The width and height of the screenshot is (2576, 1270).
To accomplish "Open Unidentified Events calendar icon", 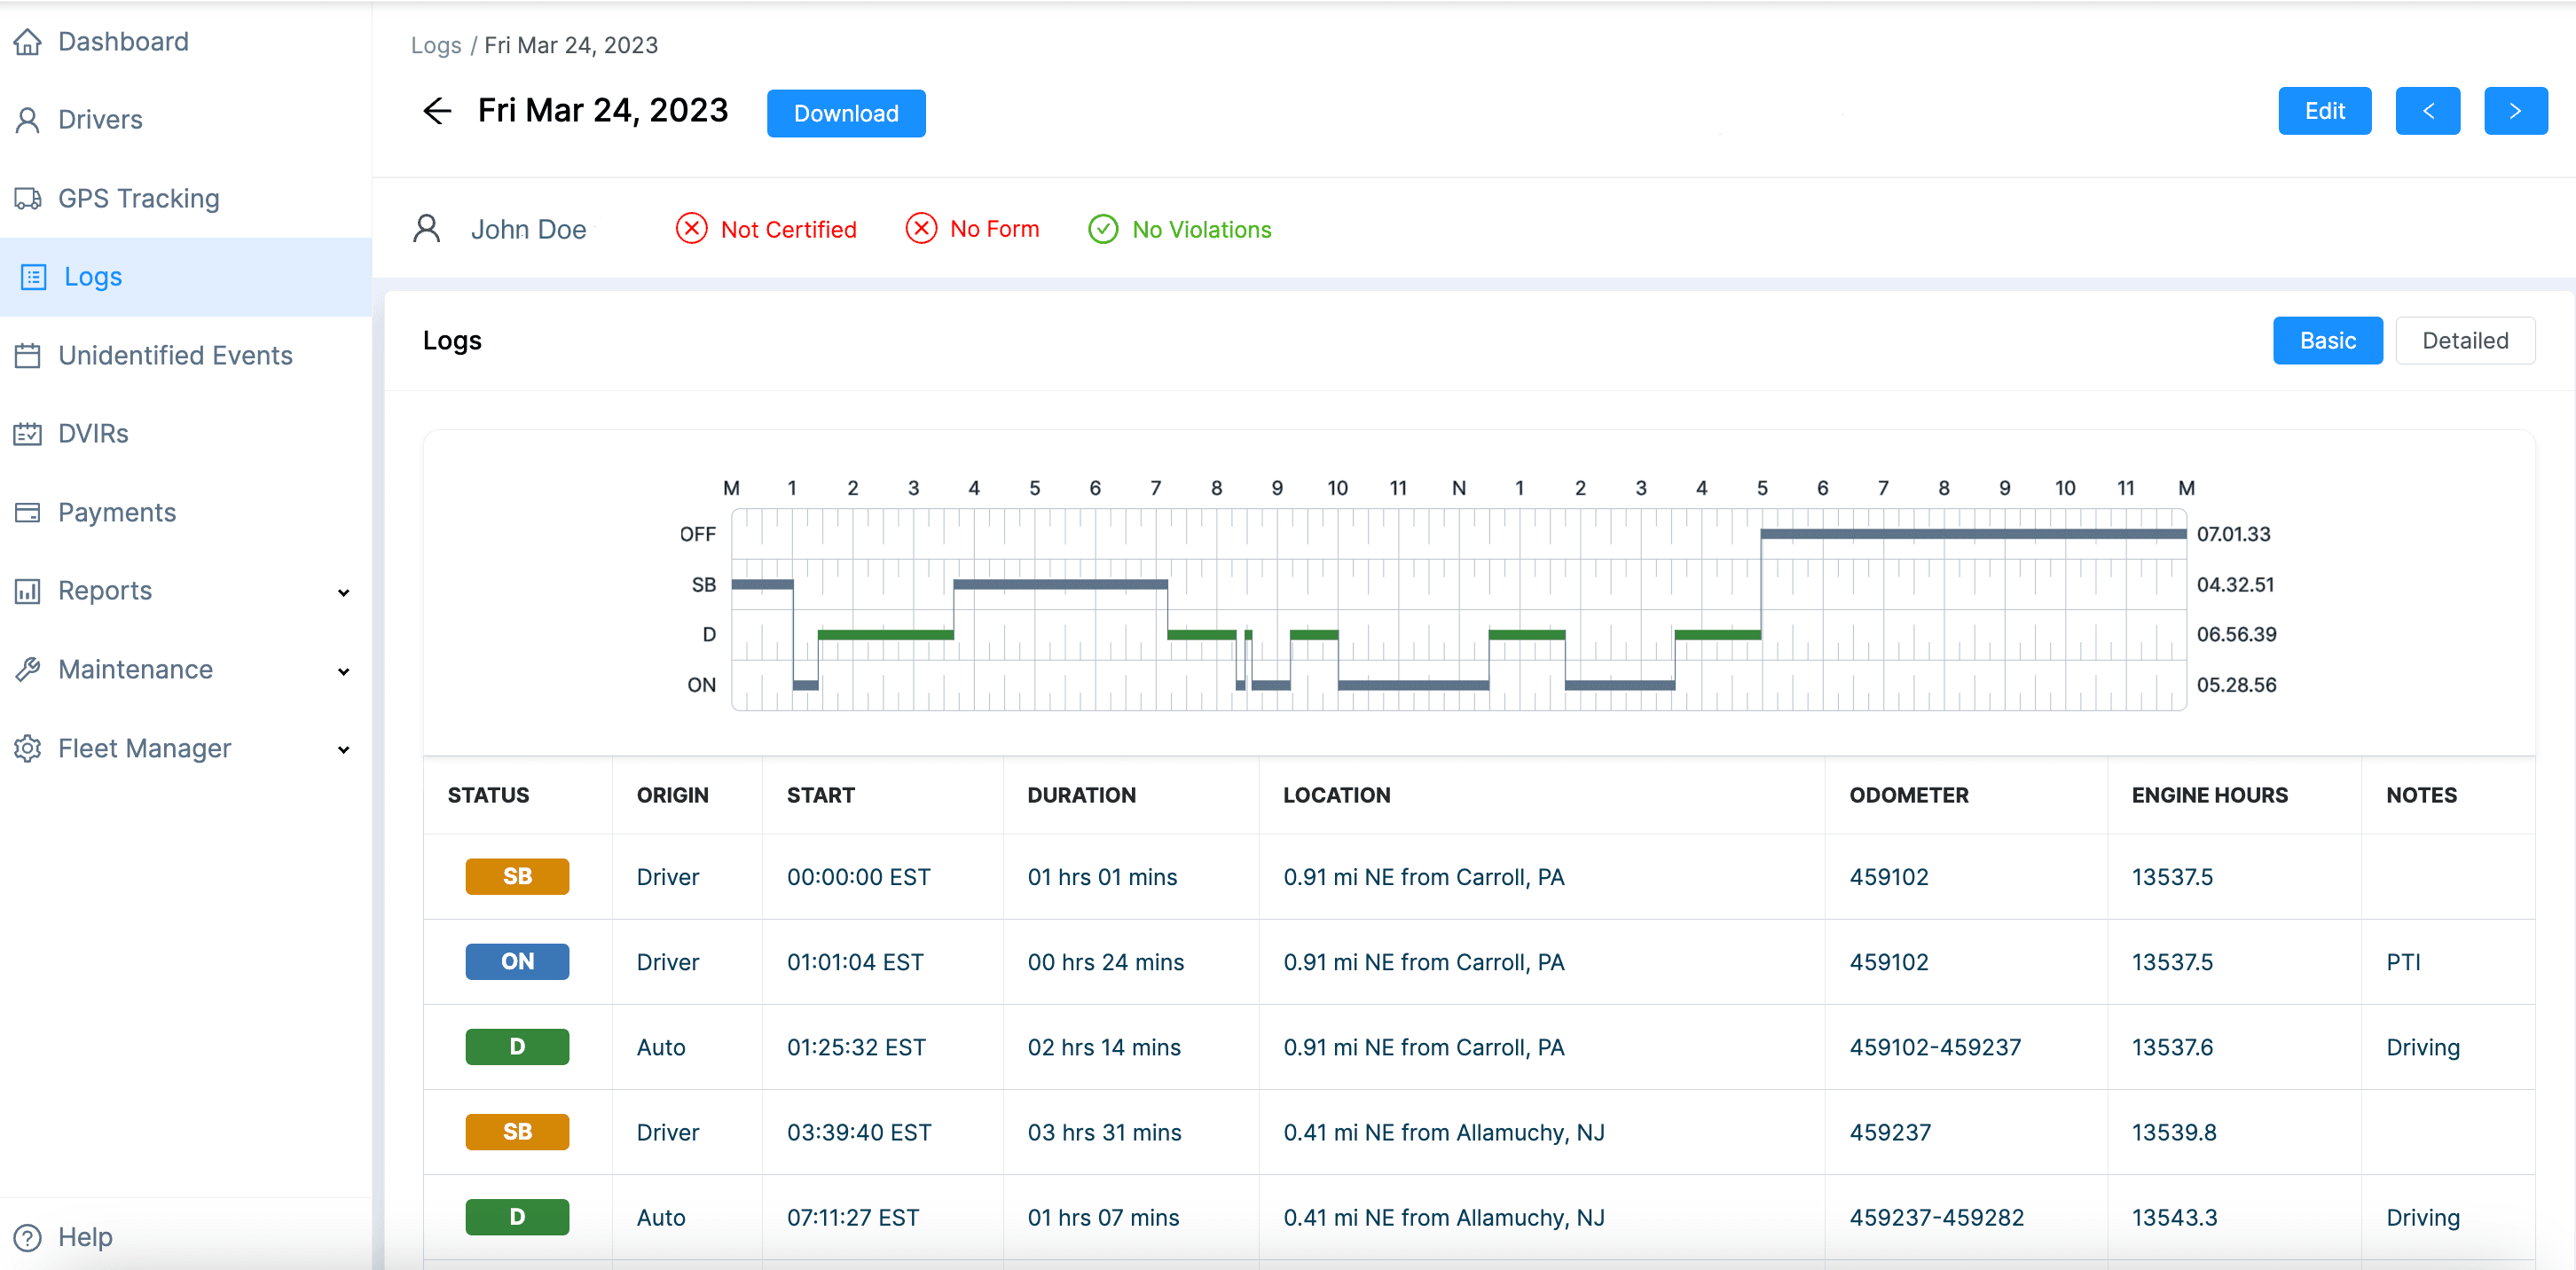I will pos(28,355).
